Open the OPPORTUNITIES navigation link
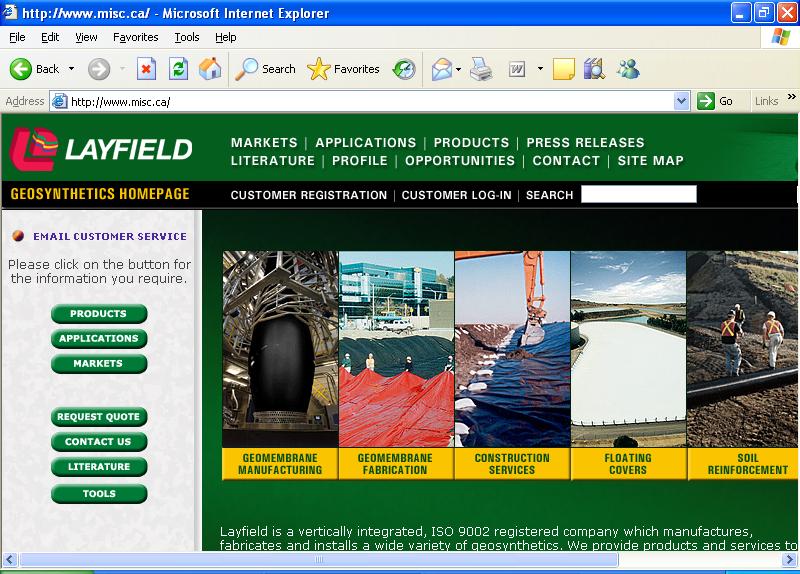 [x=460, y=161]
